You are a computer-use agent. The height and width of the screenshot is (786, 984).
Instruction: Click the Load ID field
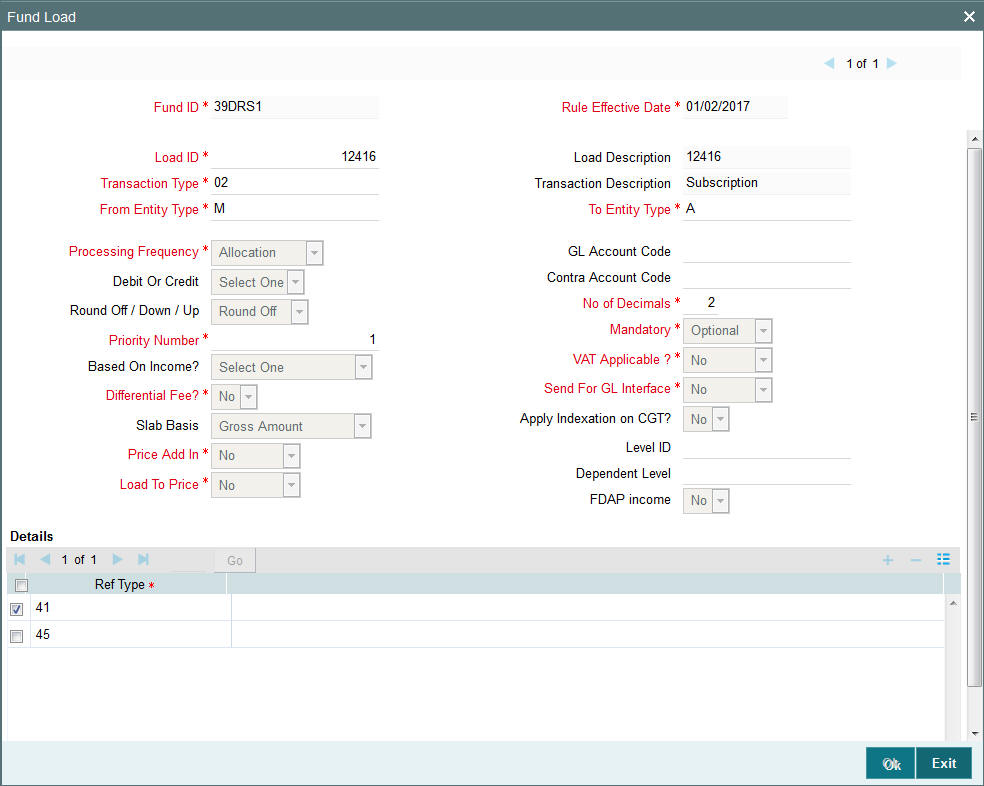pyautogui.click(x=295, y=157)
